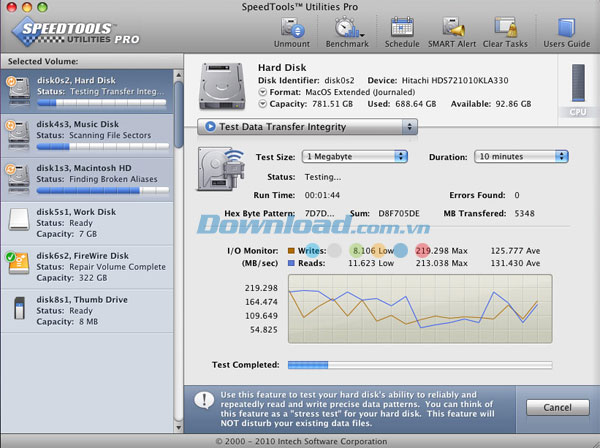
Task: Click the I/O Monitor graph
Action: pos(420,308)
